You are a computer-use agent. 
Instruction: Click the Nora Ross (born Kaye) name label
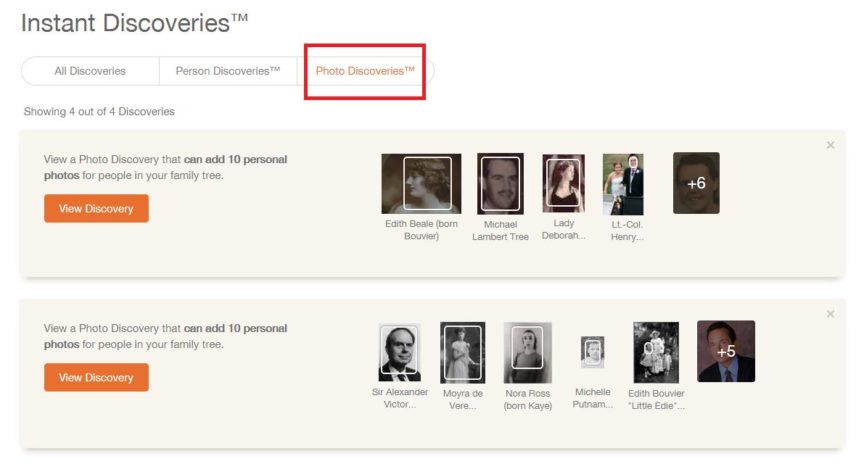pos(527,399)
